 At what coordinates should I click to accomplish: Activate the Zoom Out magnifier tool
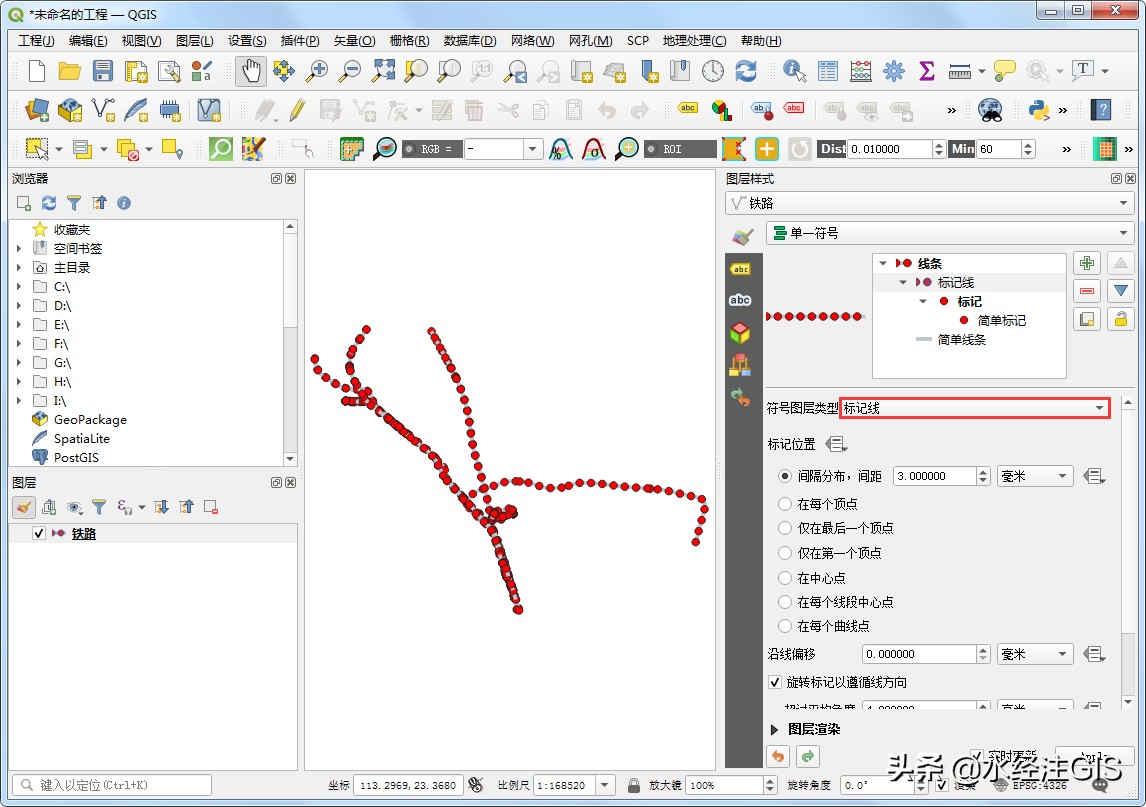pyautogui.click(x=350, y=71)
